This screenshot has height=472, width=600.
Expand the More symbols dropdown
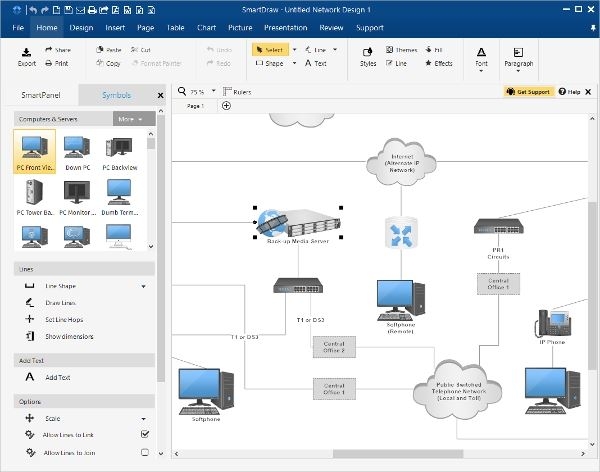click(x=129, y=119)
